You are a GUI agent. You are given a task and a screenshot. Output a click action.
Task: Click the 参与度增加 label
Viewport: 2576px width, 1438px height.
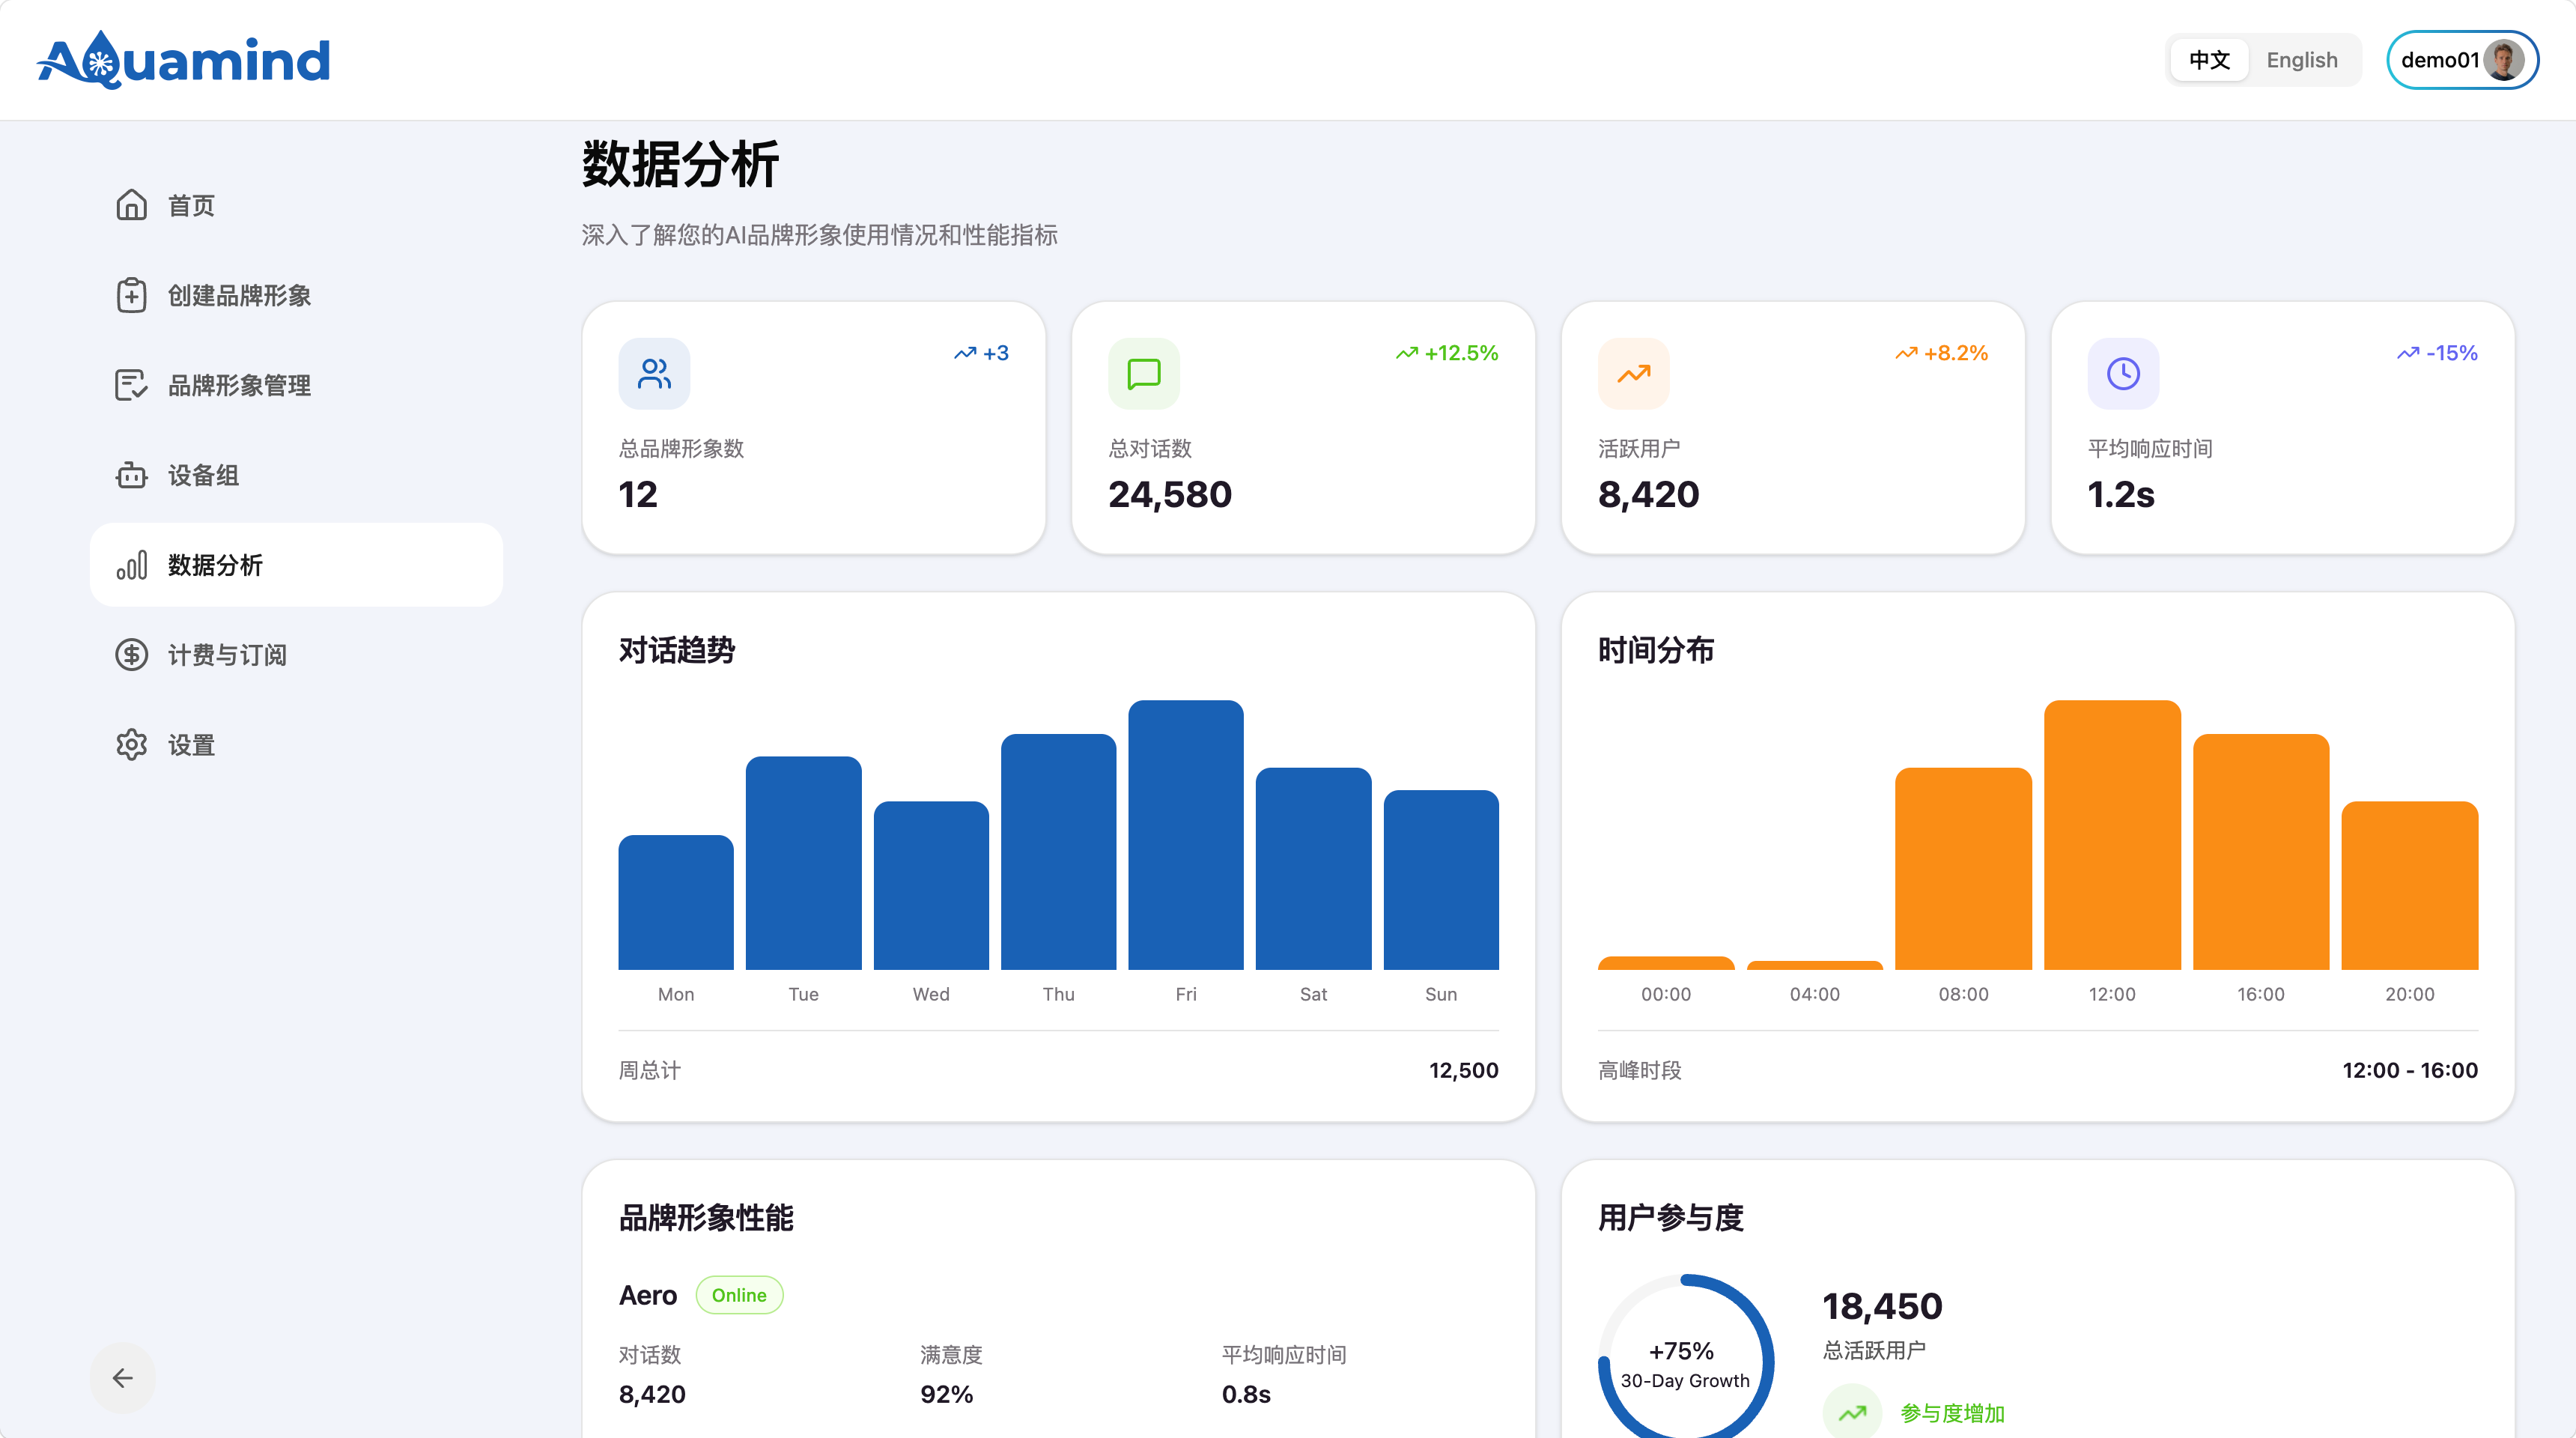(1953, 1413)
